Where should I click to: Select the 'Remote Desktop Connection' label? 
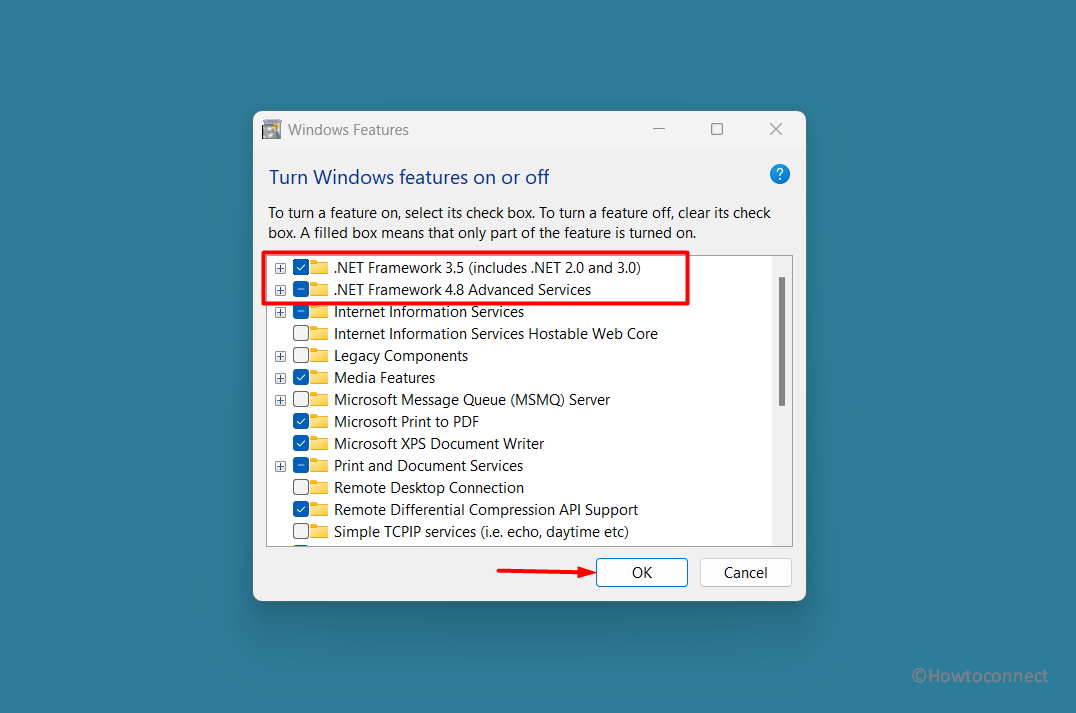point(429,487)
